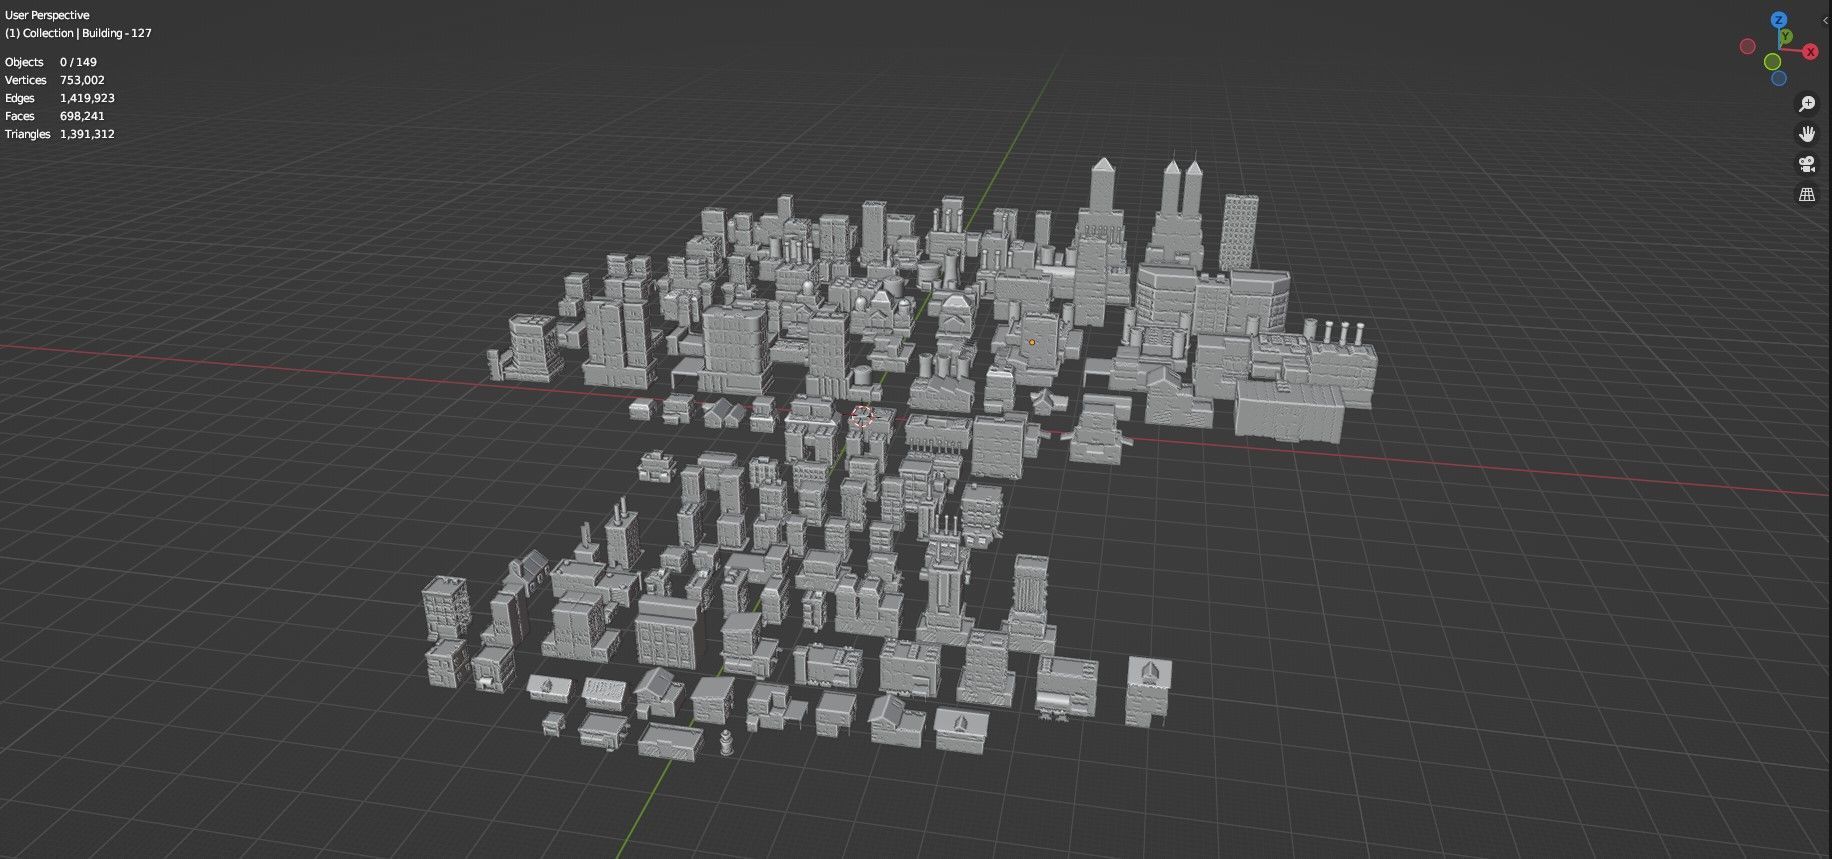Screen dimensions: 1832x859
Task: Click the negative Y gizmo circle
Action: point(1773,62)
